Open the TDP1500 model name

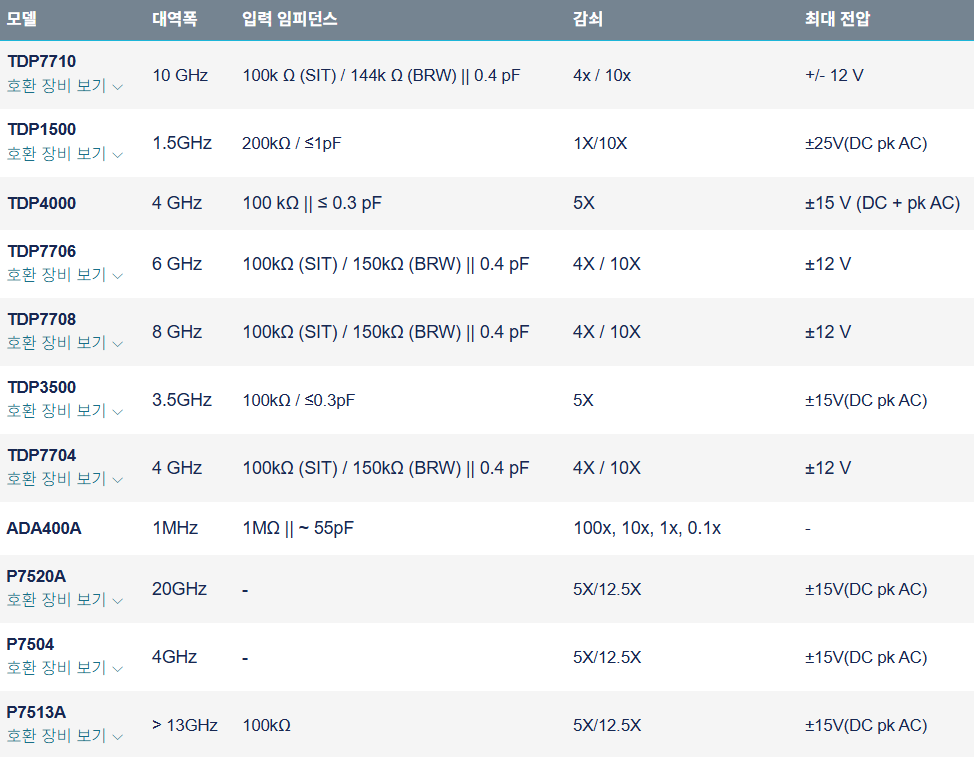[x=42, y=129]
